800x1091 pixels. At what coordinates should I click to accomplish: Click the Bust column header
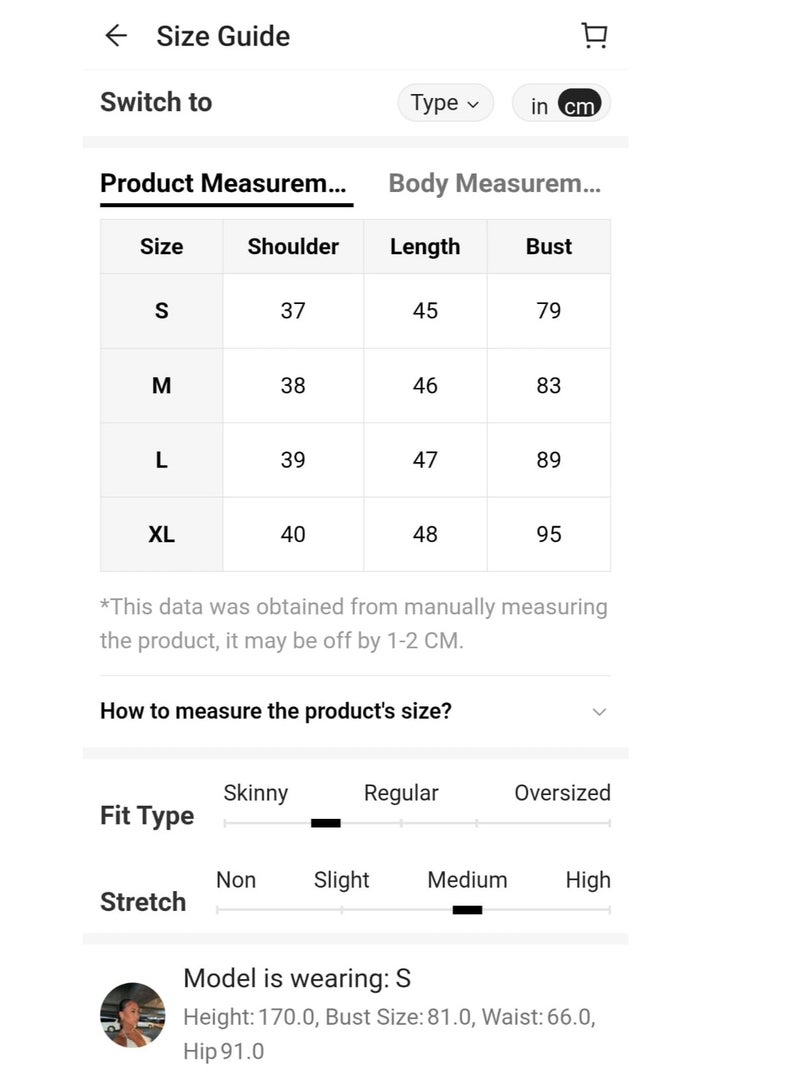549,247
